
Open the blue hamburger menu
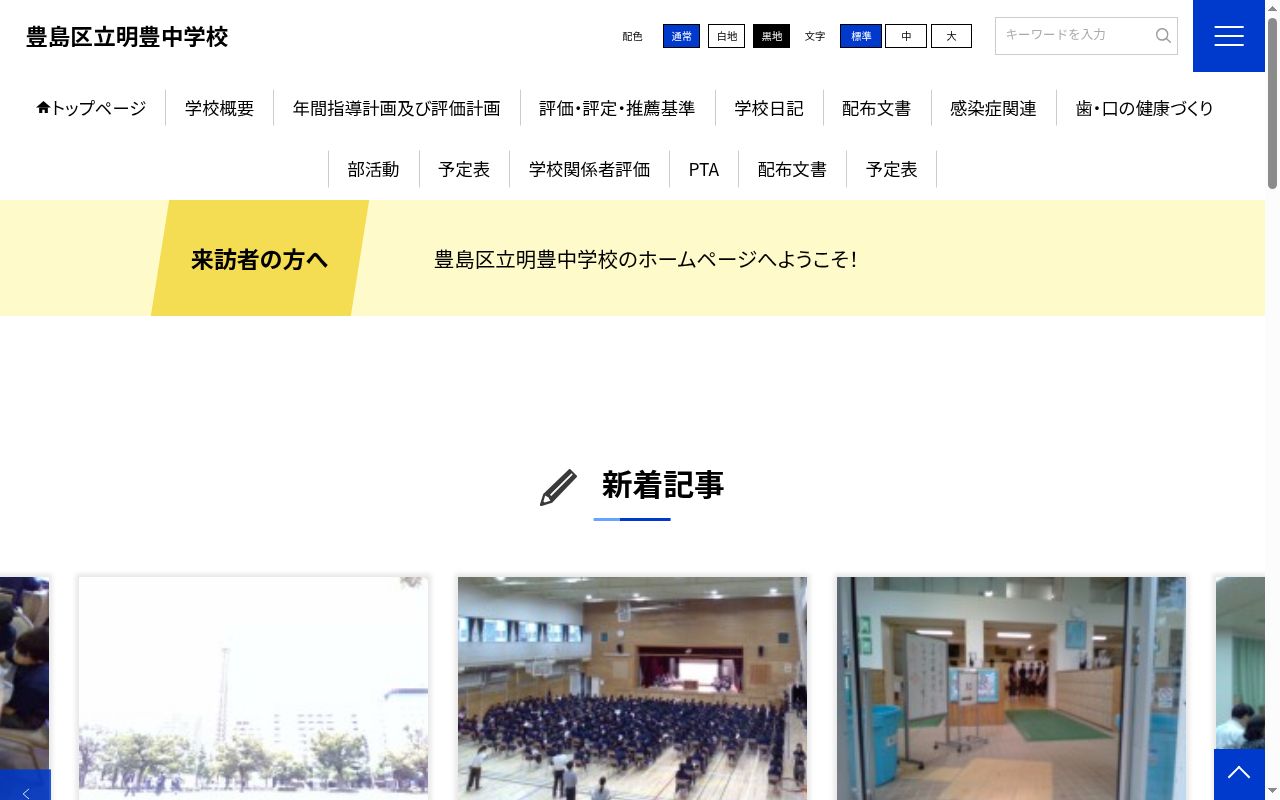point(1228,36)
